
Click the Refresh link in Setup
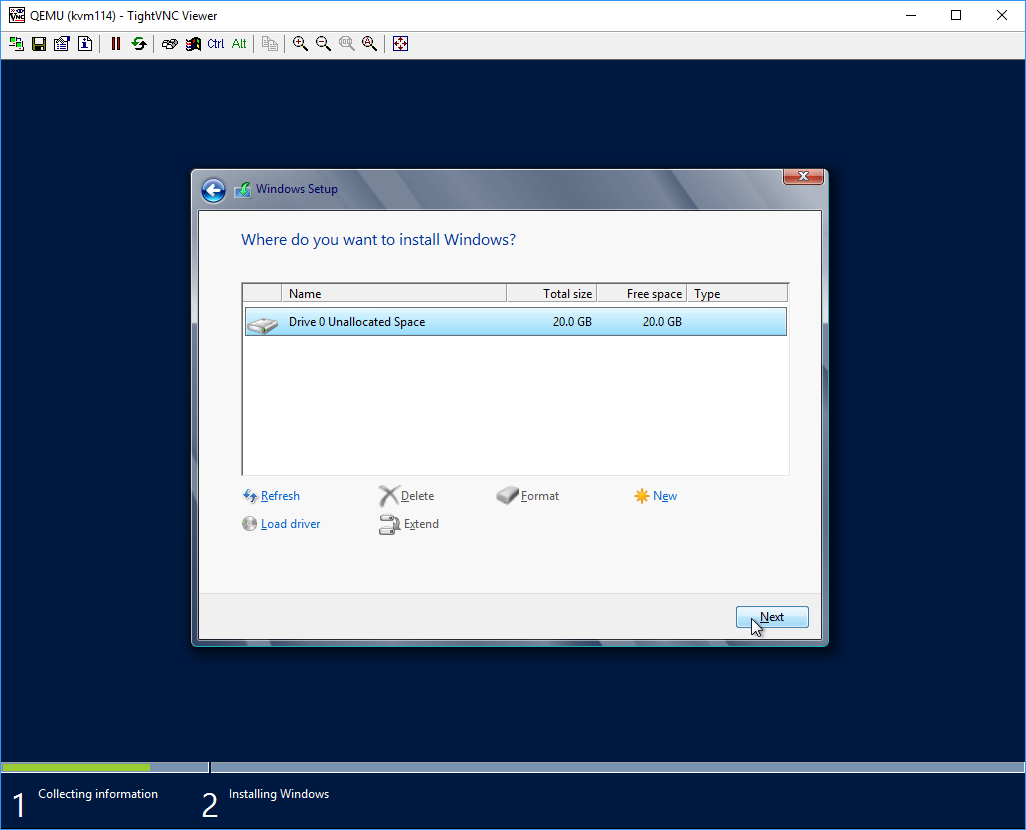[x=280, y=496]
